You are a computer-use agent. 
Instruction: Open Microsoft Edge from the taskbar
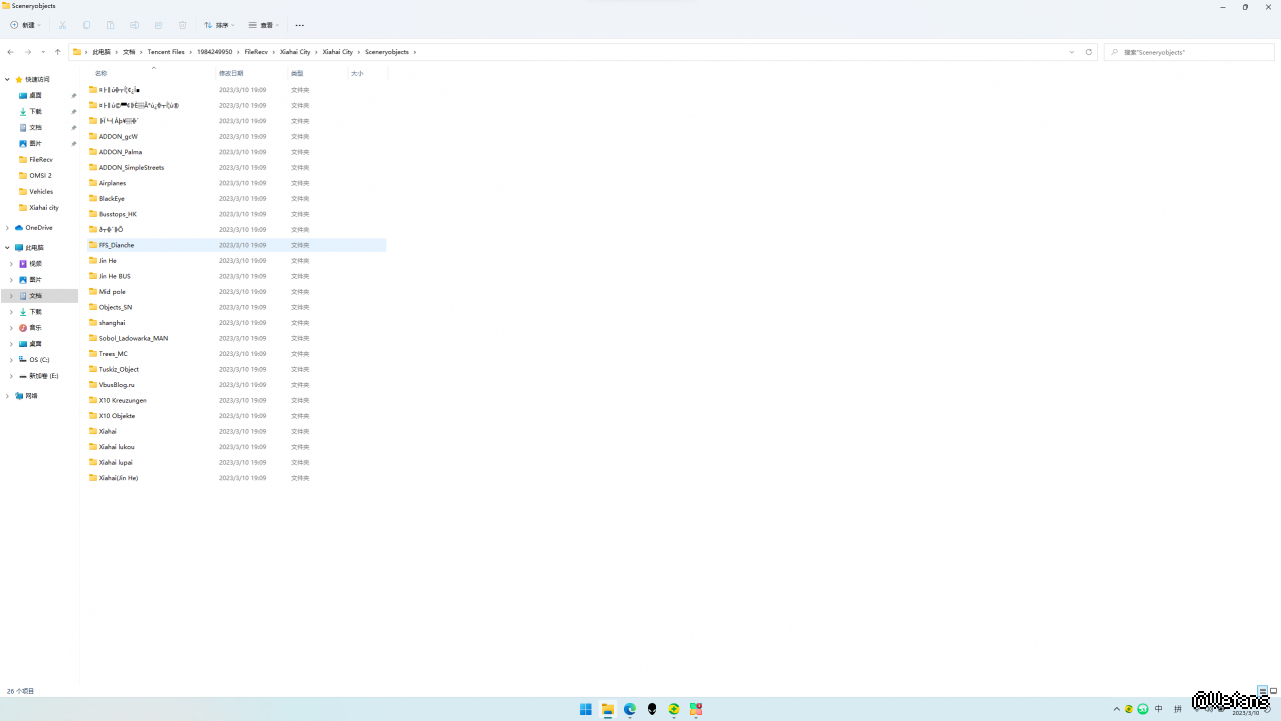pyautogui.click(x=630, y=709)
